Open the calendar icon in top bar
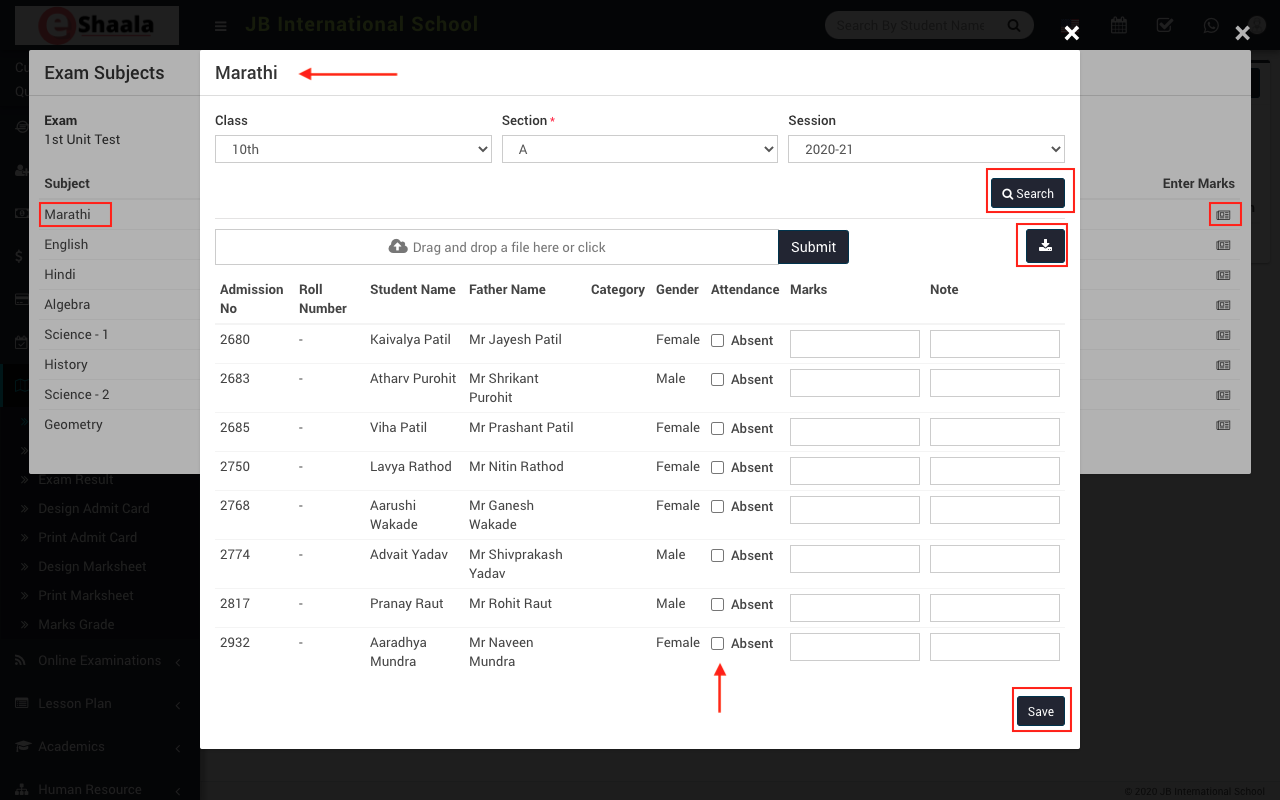 click(x=1119, y=26)
